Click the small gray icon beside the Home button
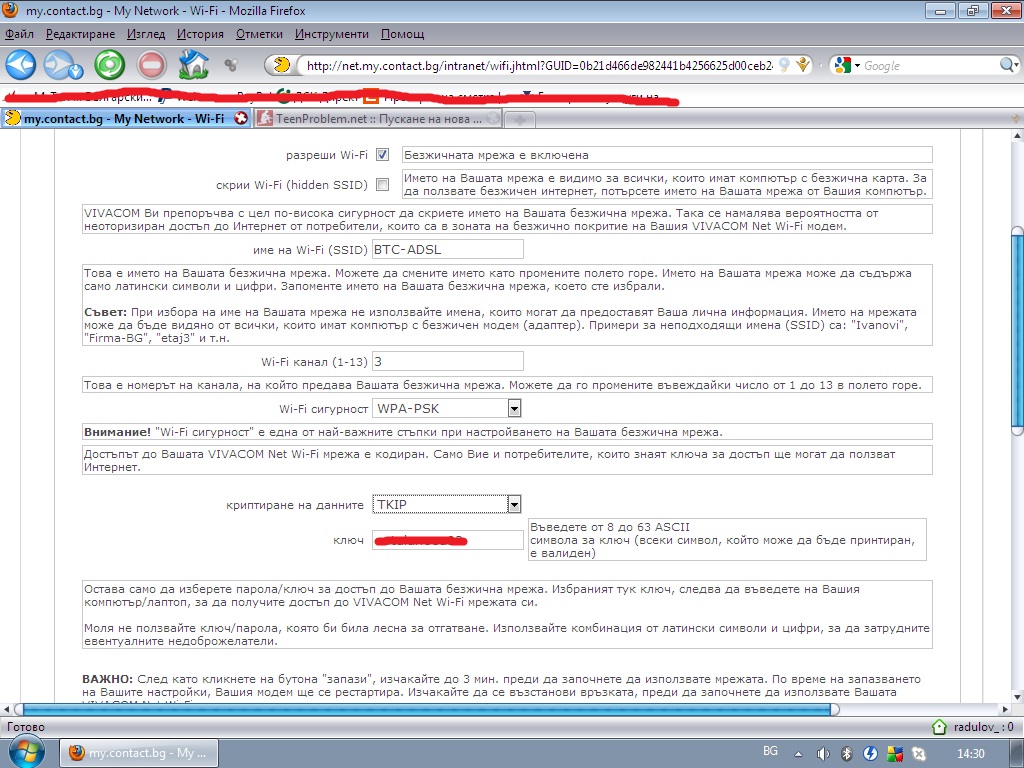 click(x=230, y=65)
